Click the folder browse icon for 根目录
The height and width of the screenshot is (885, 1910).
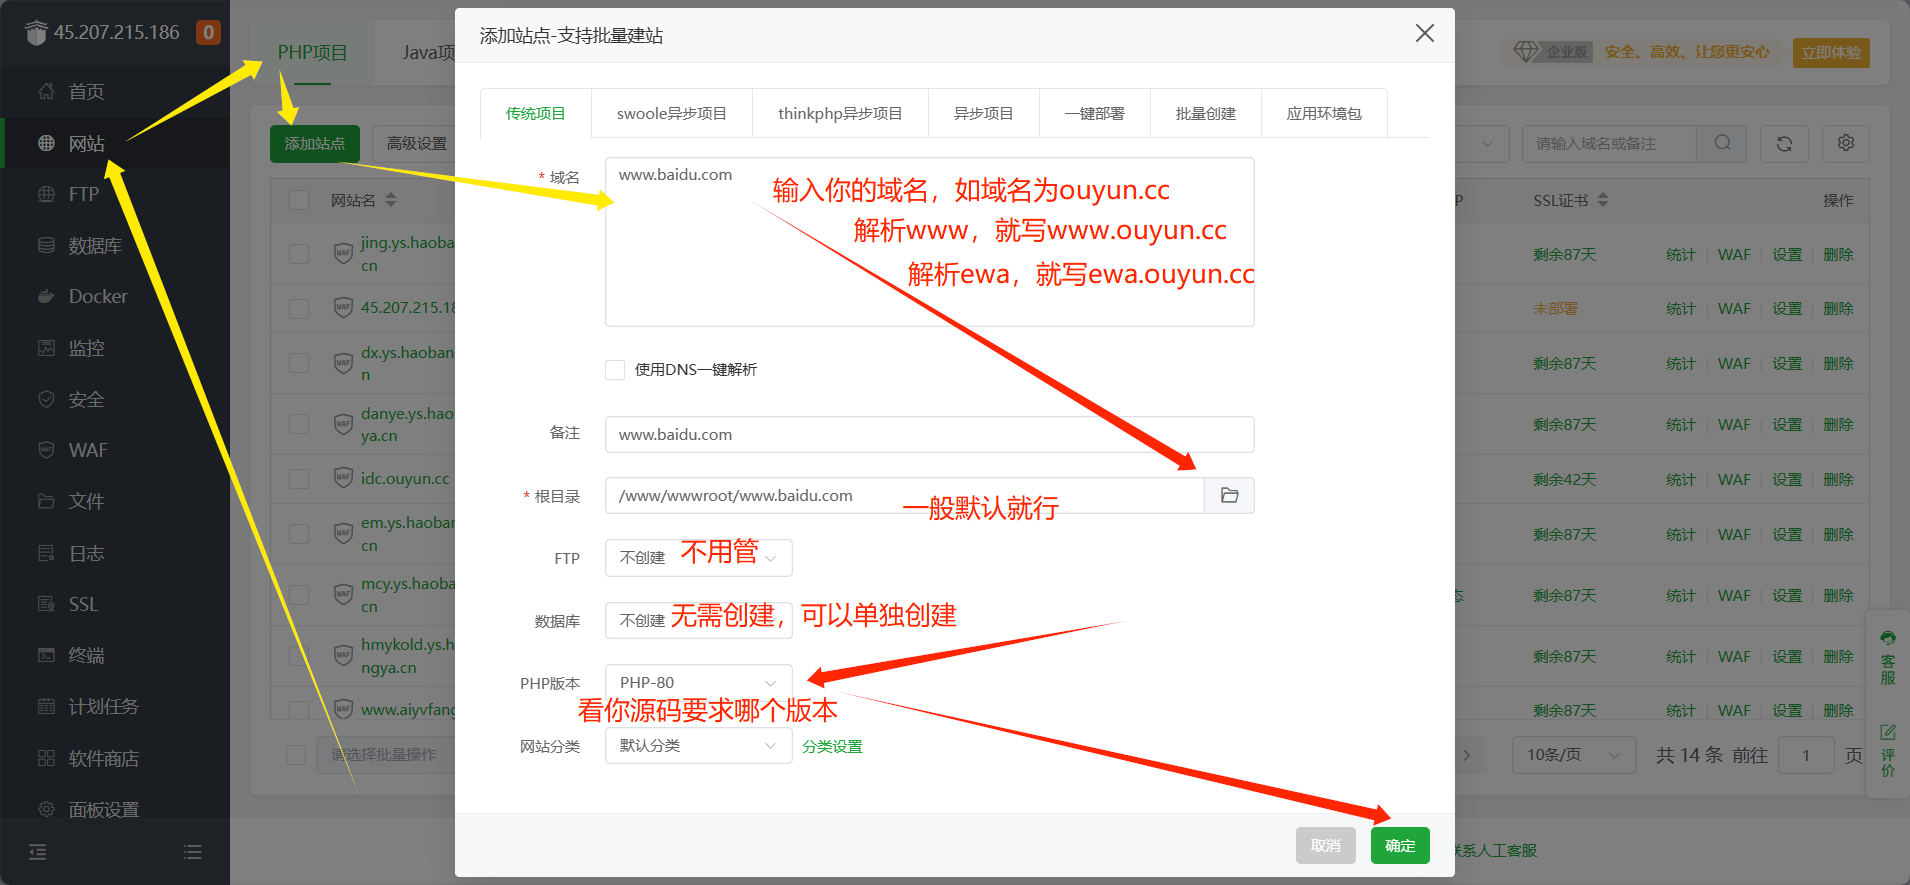[x=1230, y=496]
